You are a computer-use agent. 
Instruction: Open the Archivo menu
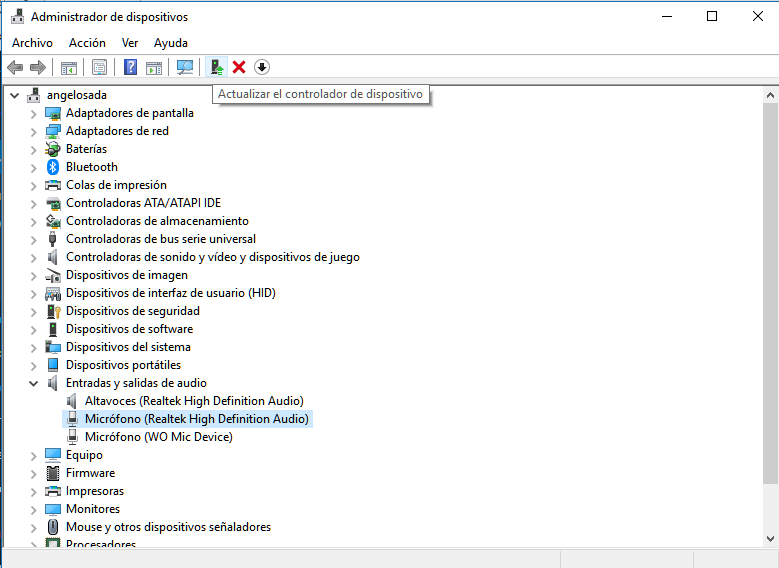pos(32,43)
